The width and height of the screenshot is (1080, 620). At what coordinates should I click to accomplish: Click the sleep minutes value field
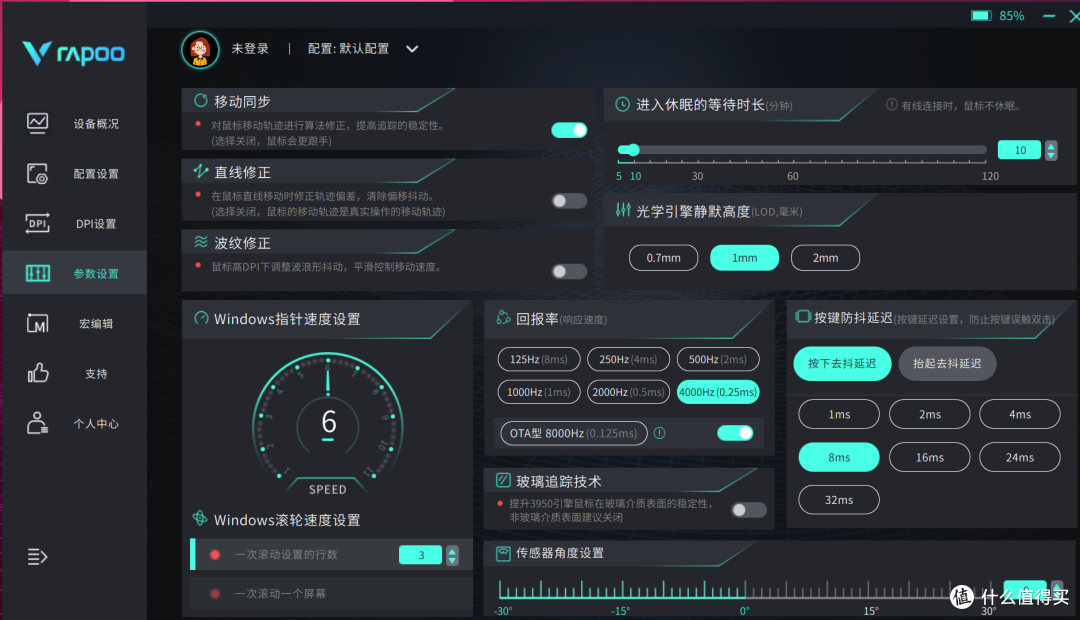click(1019, 150)
